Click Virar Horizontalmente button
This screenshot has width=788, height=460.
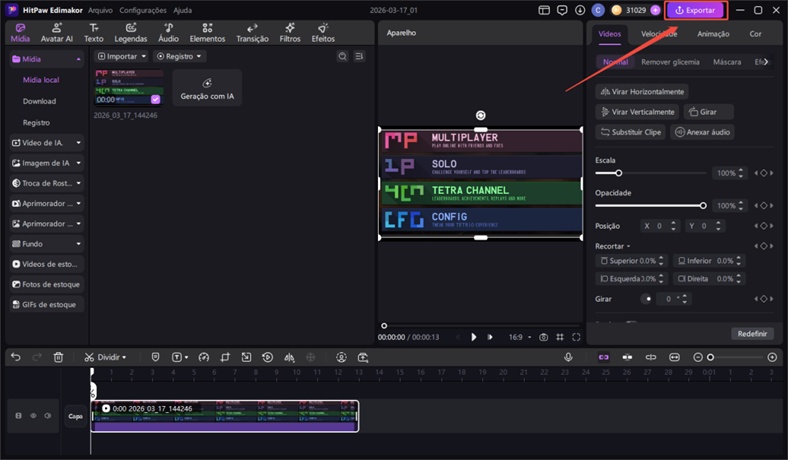pos(642,91)
